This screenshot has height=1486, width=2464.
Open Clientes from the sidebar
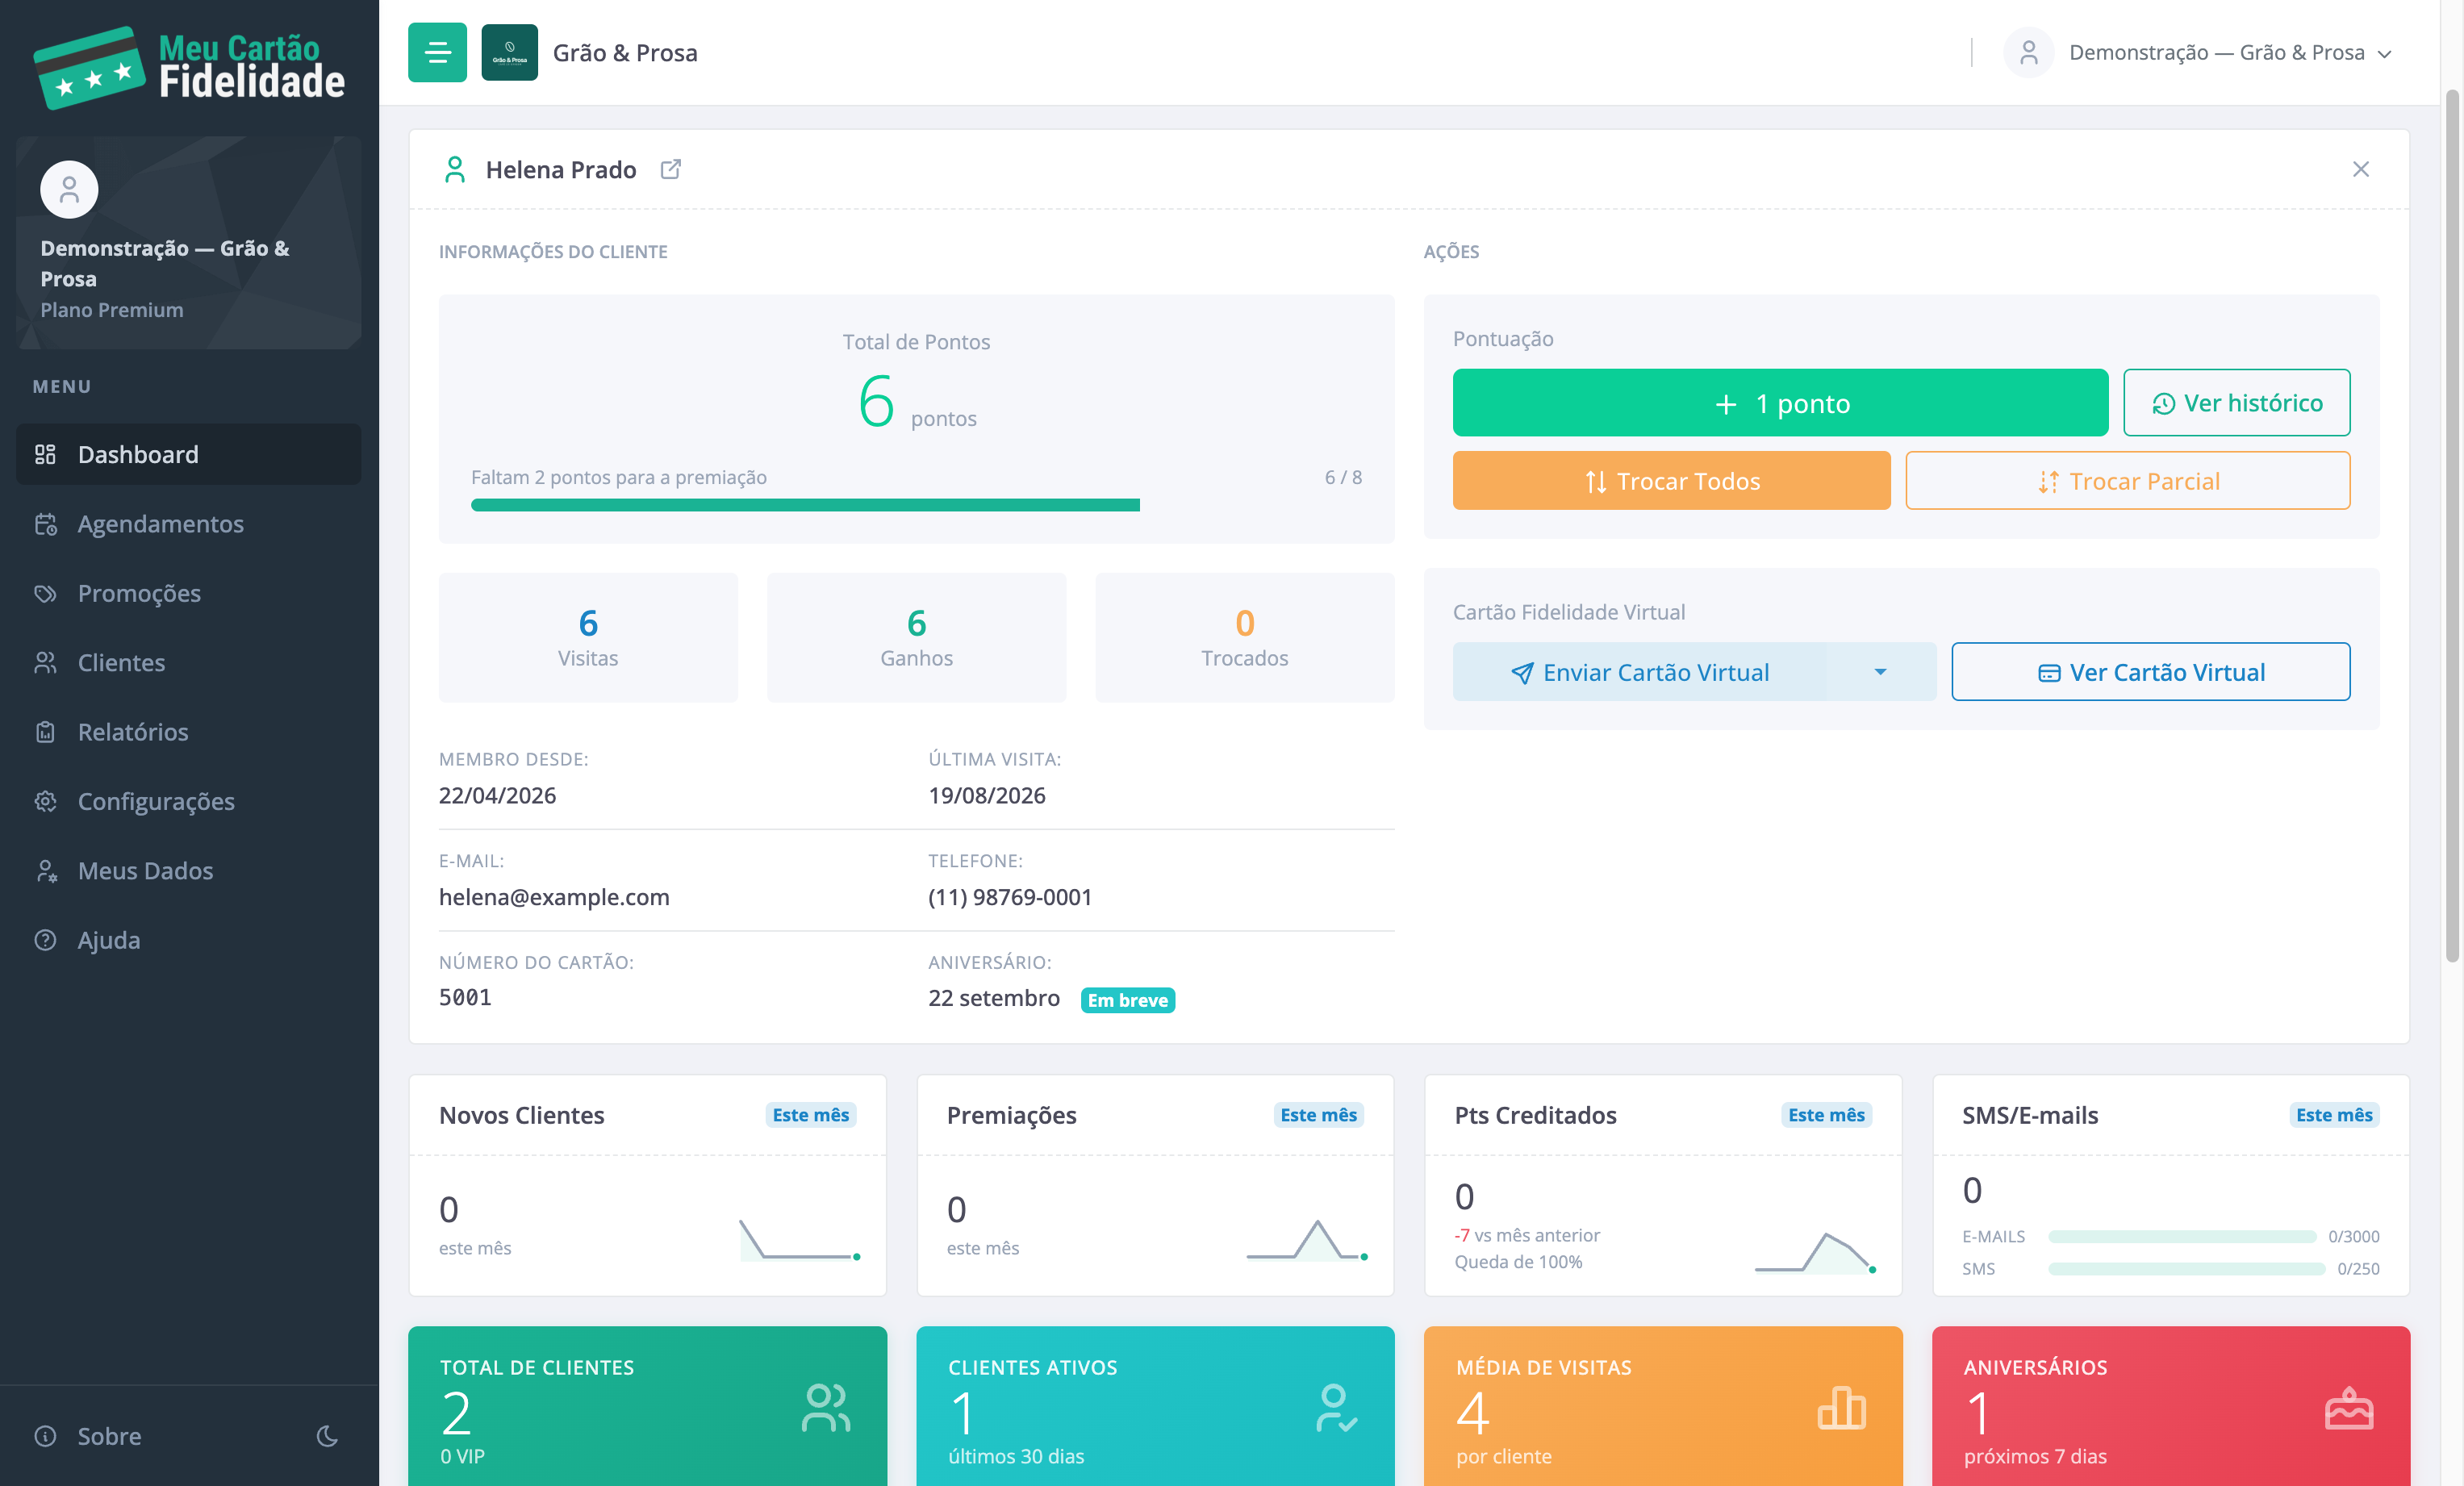pyautogui.click(x=189, y=662)
